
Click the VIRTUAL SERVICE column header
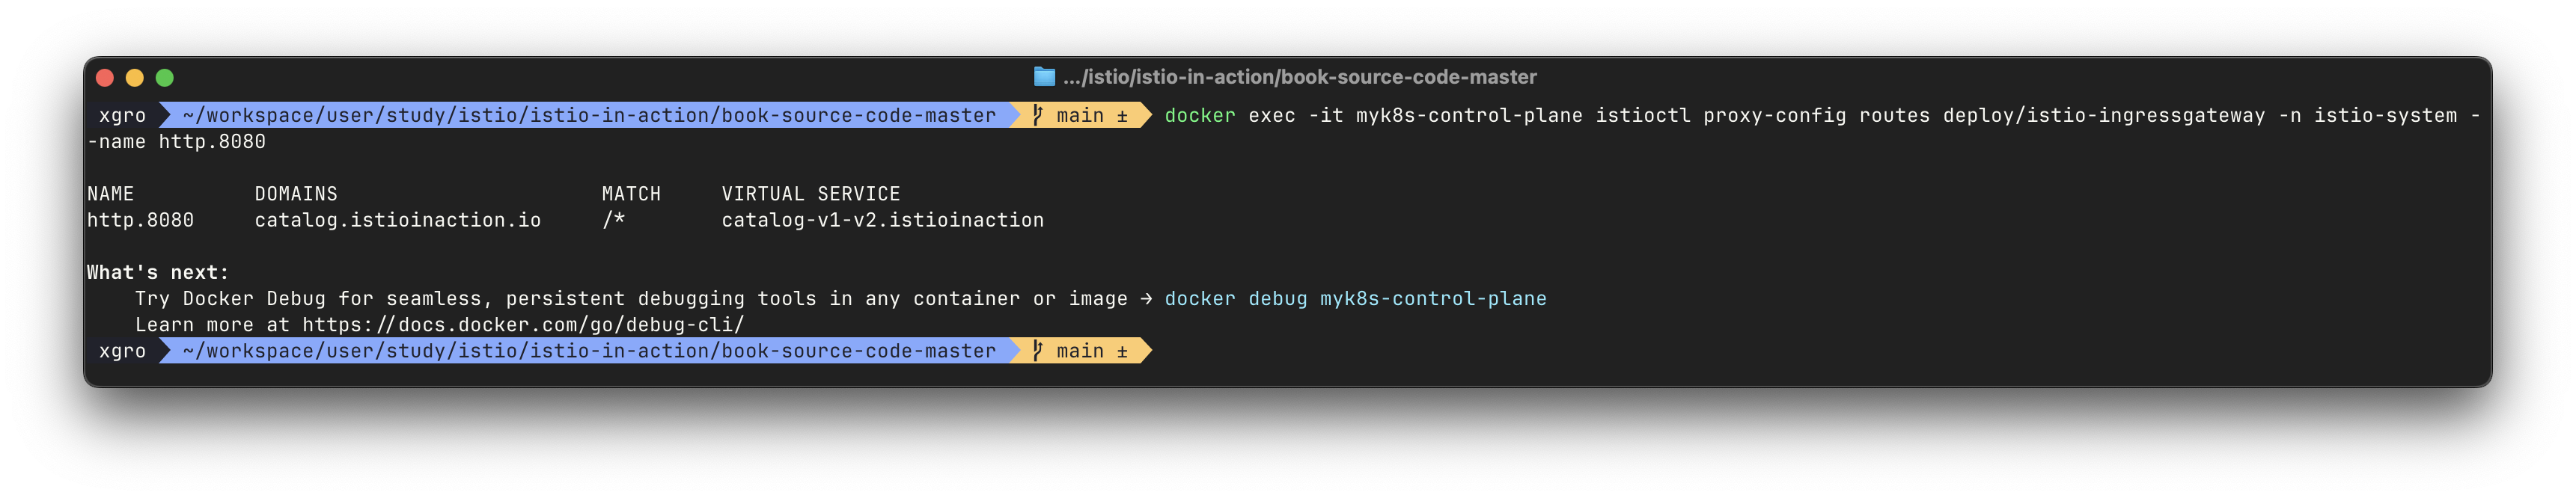click(x=811, y=194)
